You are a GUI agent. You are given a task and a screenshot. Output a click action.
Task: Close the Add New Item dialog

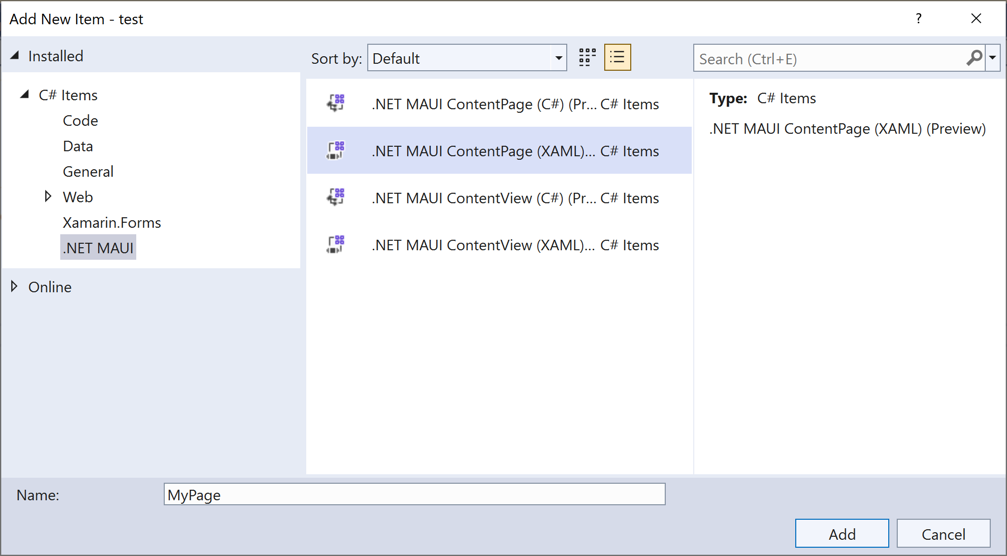(976, 19)
